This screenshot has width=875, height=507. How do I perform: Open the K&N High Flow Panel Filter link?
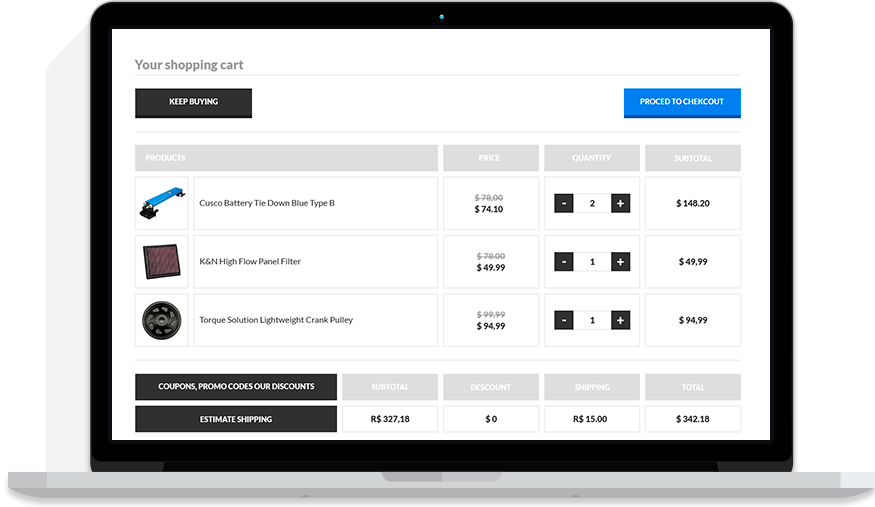pos(250,262)
